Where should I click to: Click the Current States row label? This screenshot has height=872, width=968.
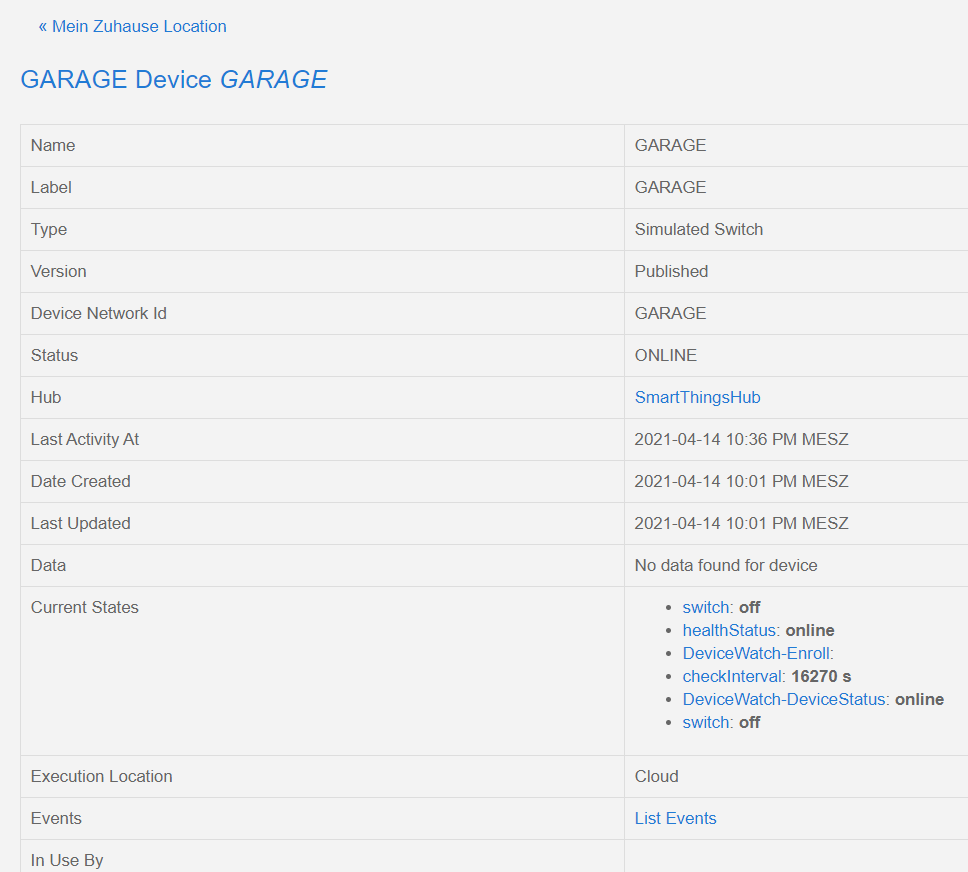(x=84, y=607)
